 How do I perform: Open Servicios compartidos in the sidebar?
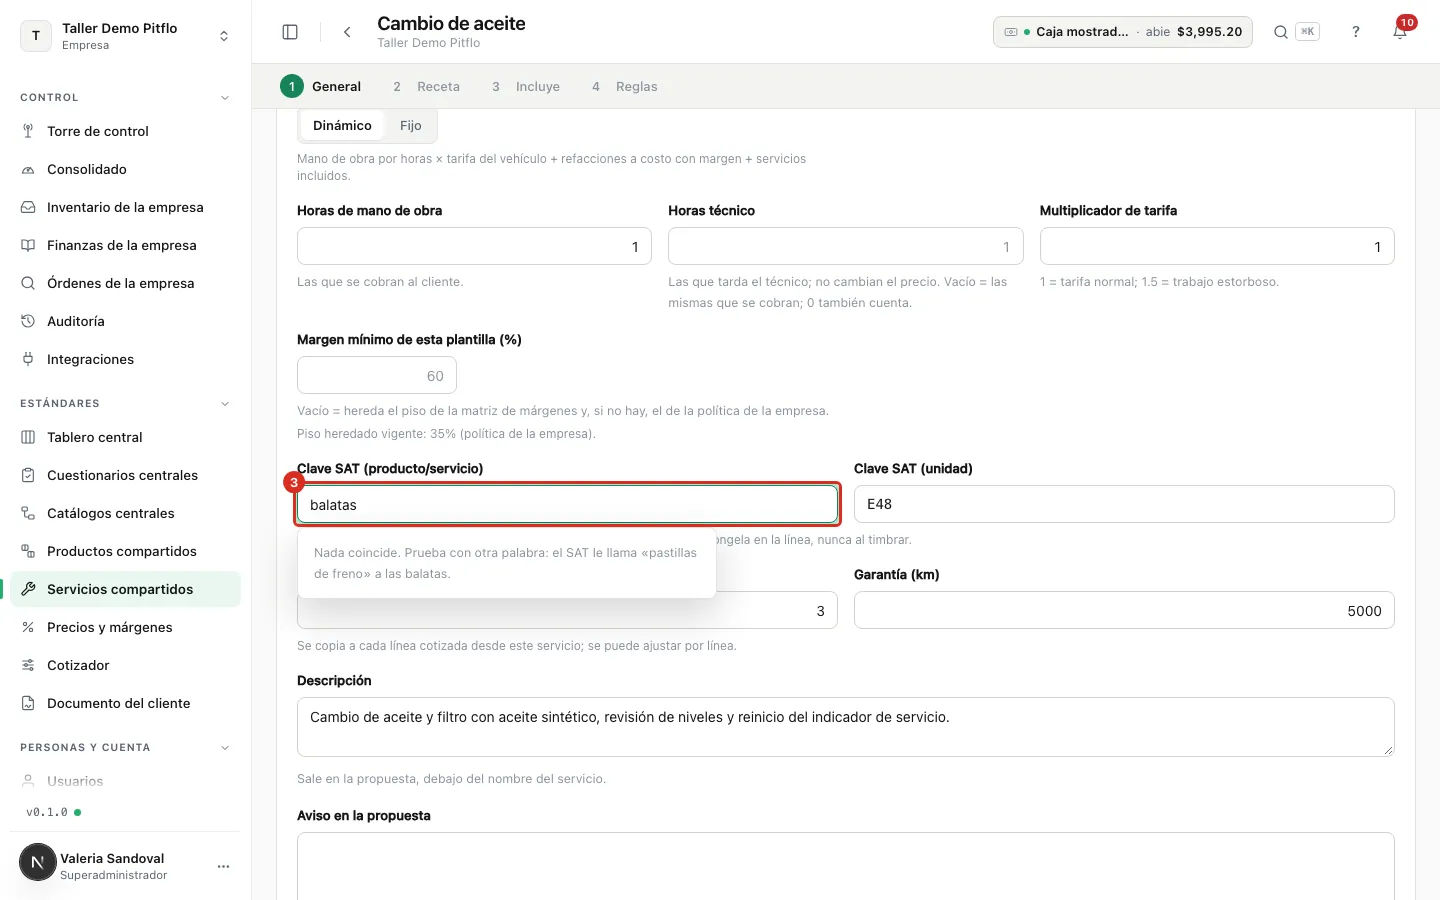(x=126, y=589)
